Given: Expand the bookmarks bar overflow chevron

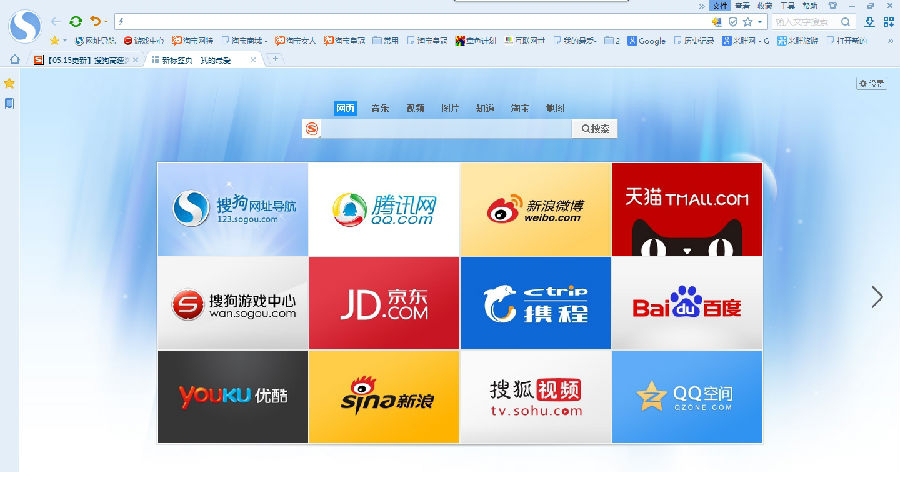Looking at the screenshot, I should click(x=890, y=41).
